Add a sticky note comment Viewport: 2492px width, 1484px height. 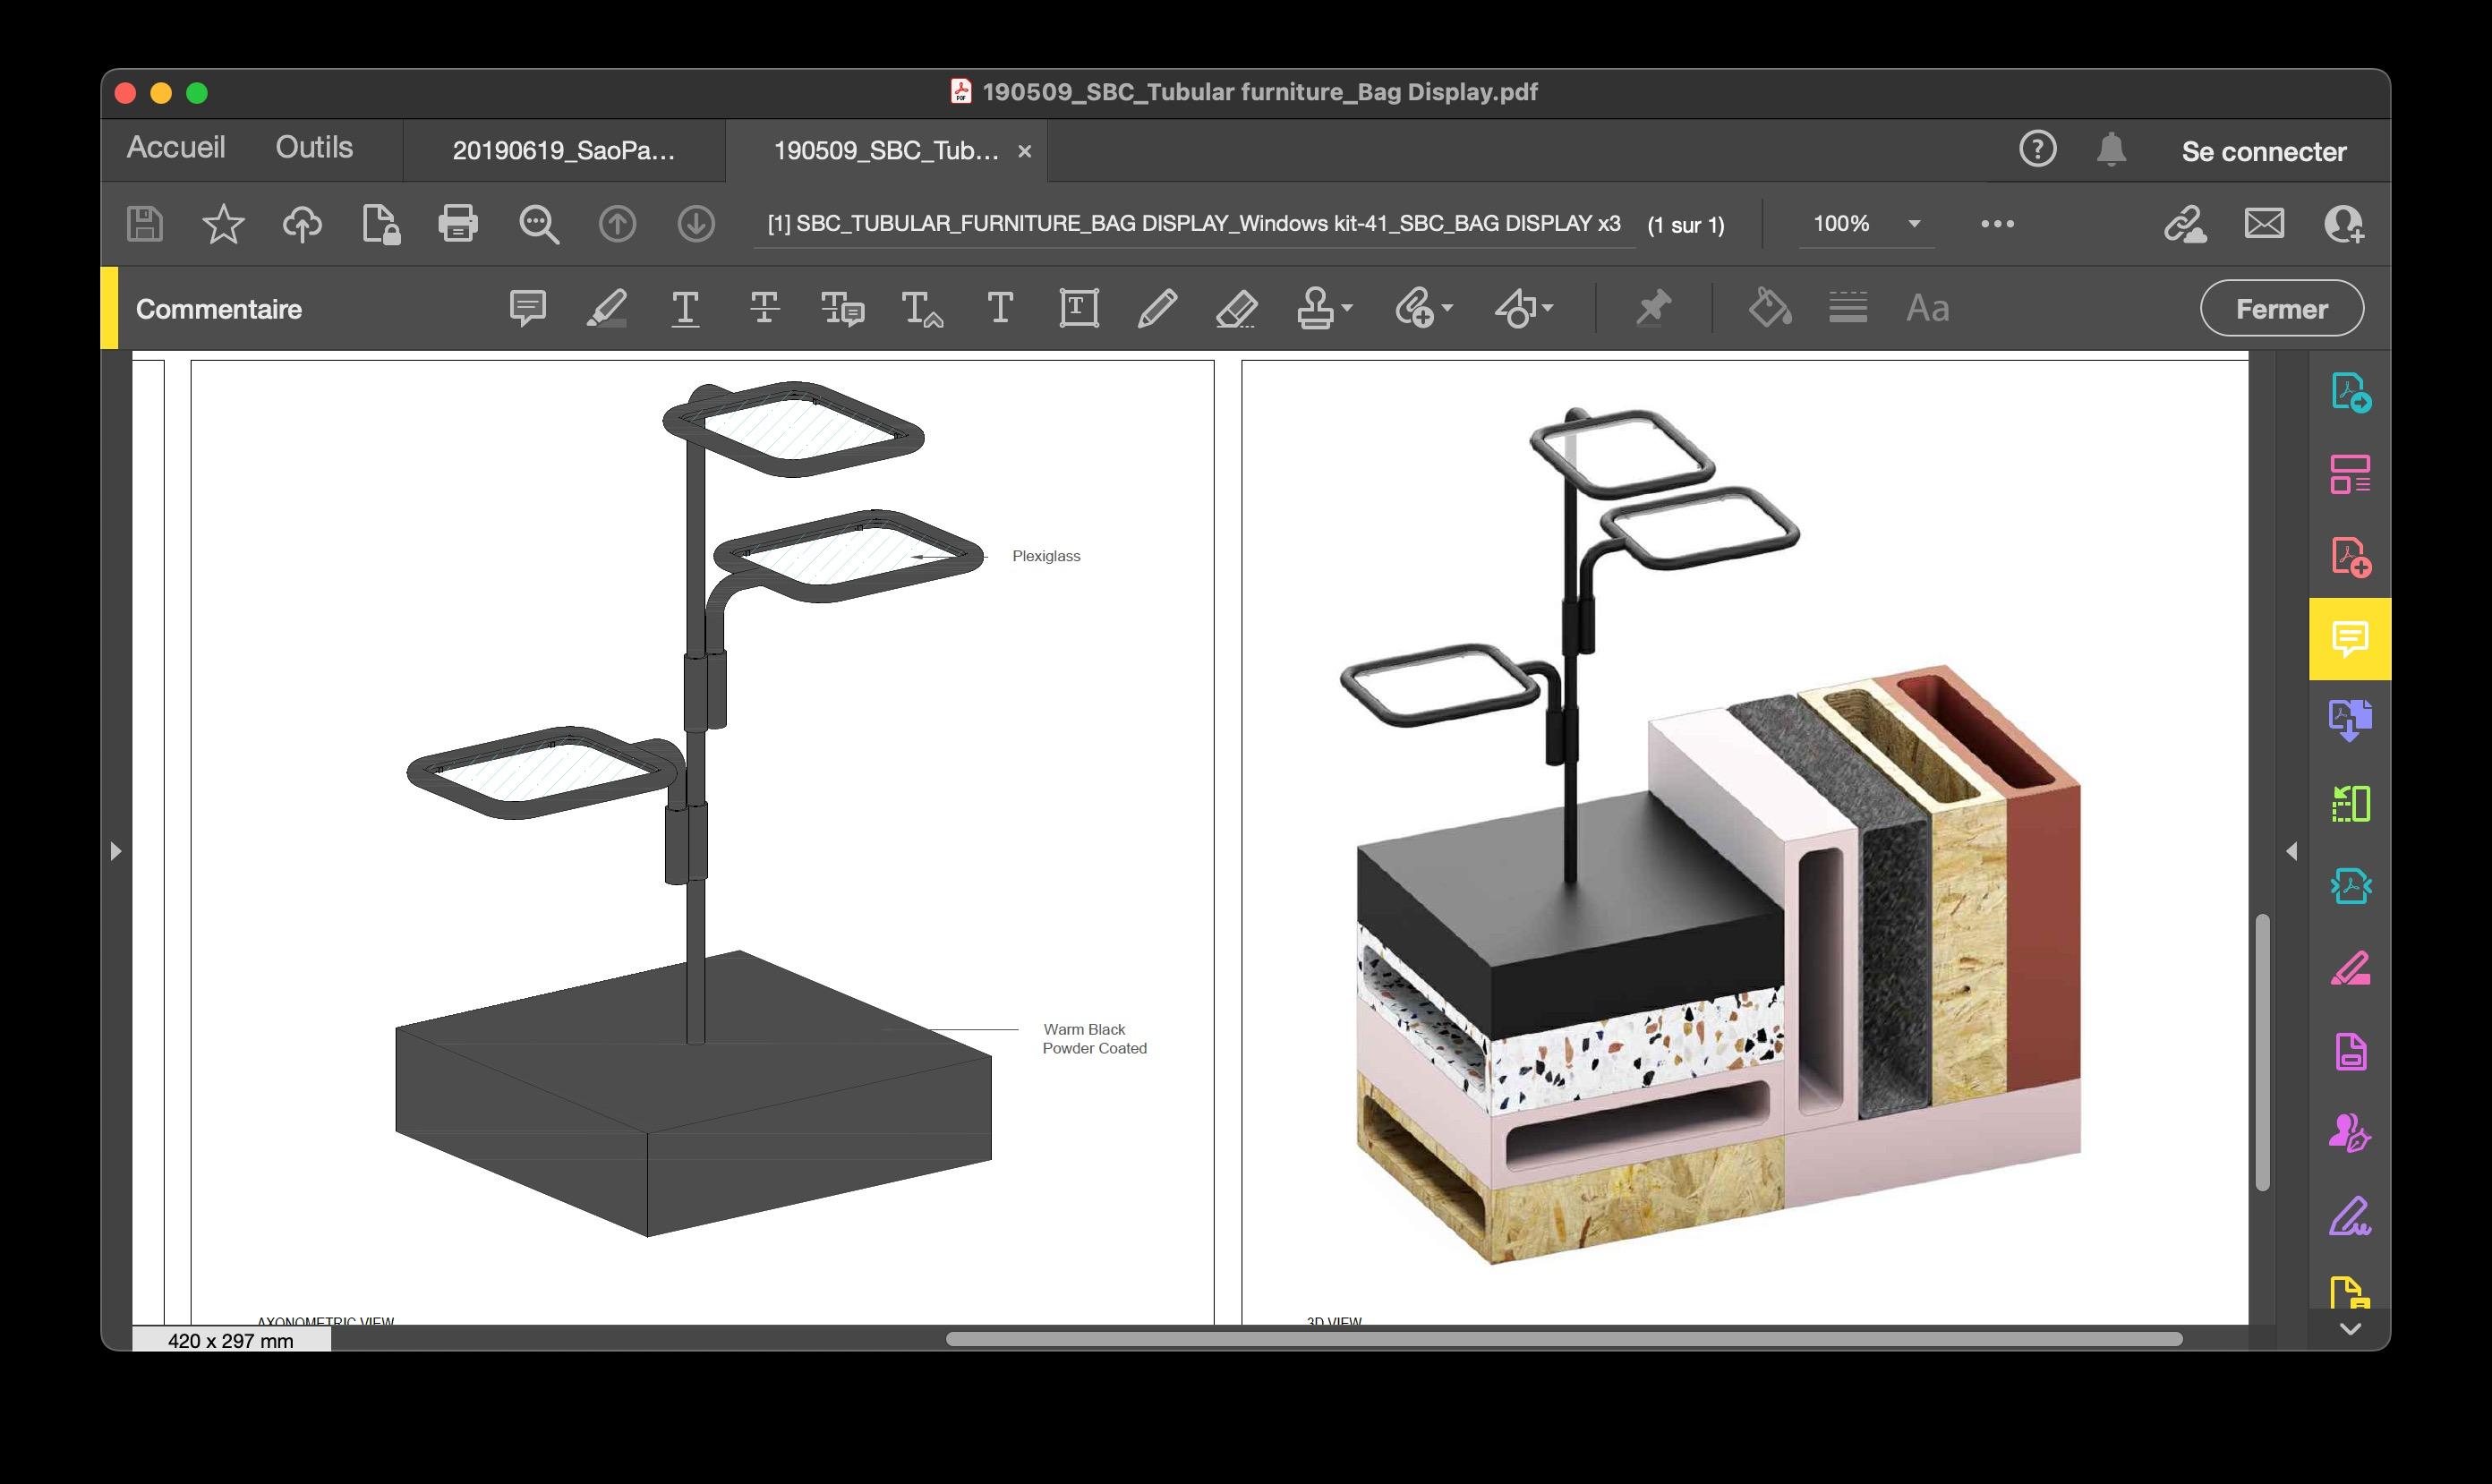click(x=527, y=307)
